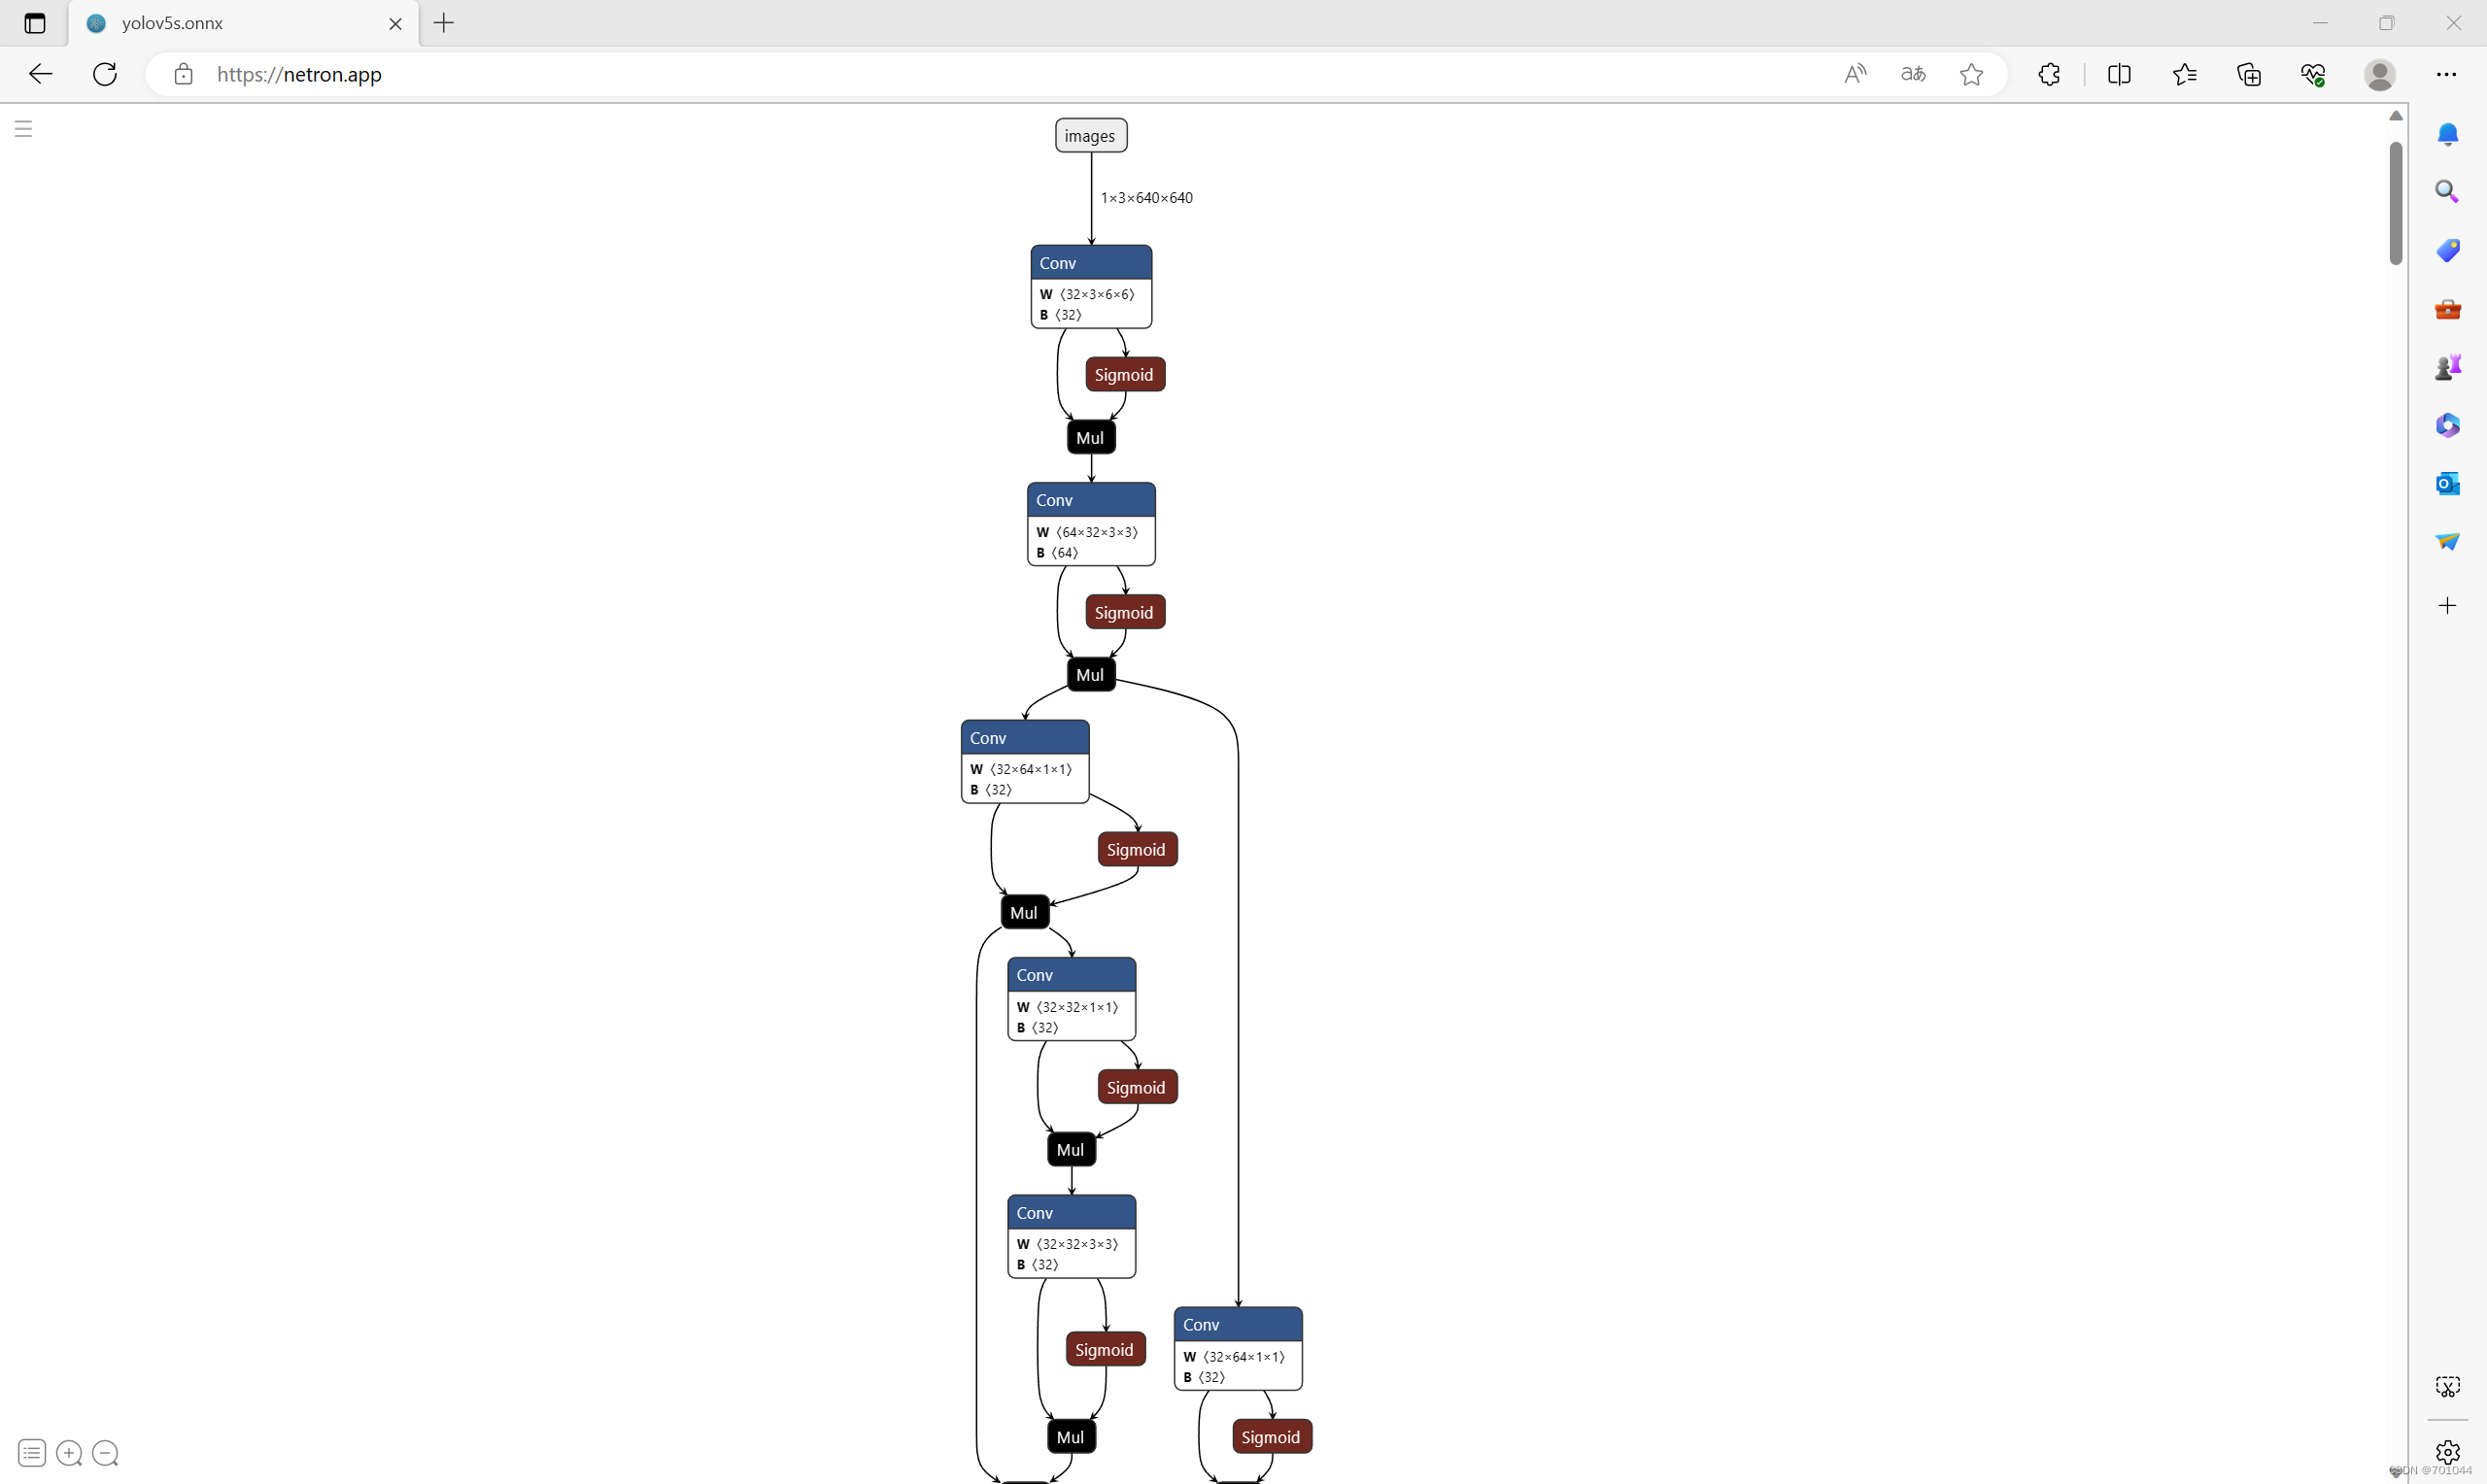Refresh the netron.app page
The image size is (2487, 1484).
[105, 74]
